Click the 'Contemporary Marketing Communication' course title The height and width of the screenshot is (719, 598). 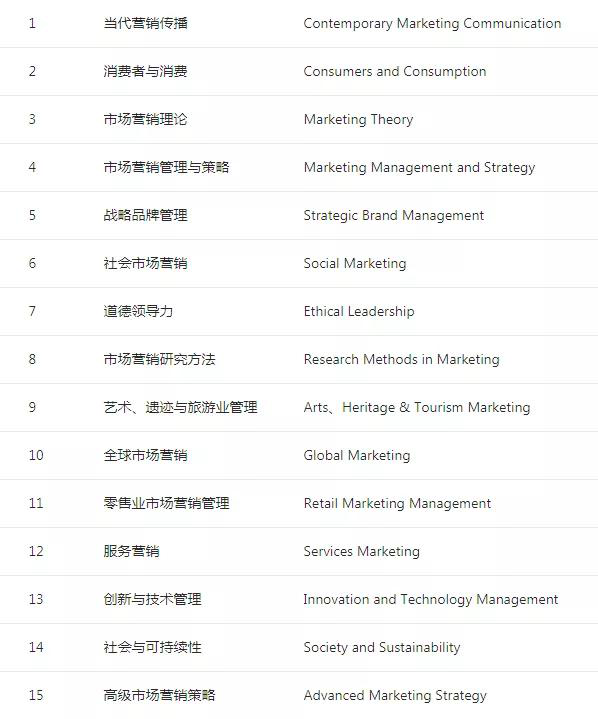pos(432,23)
